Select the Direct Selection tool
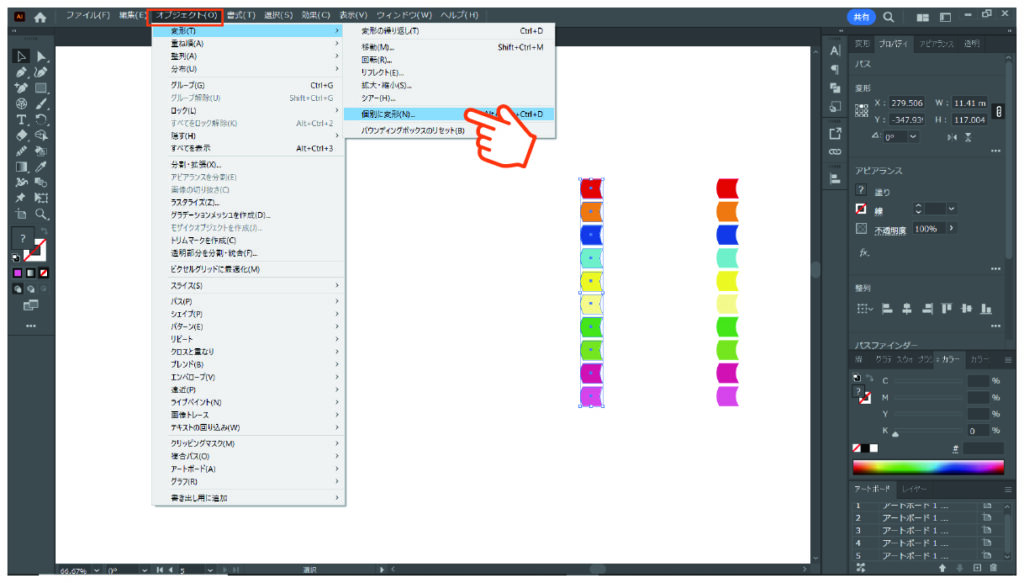 coord(41,57)
